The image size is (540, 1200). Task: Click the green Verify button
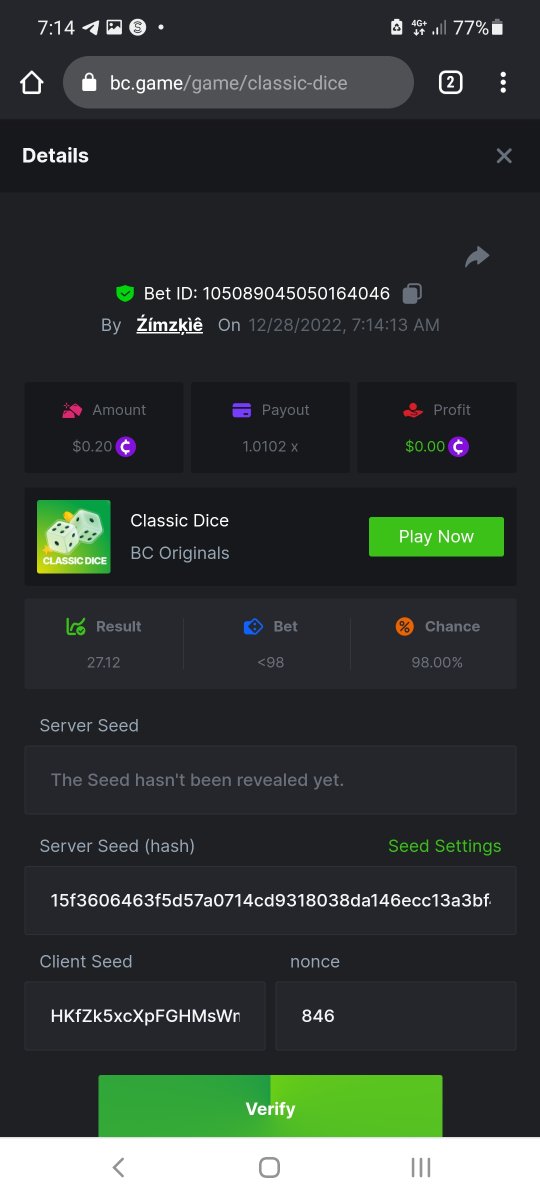coord(270,1107)
